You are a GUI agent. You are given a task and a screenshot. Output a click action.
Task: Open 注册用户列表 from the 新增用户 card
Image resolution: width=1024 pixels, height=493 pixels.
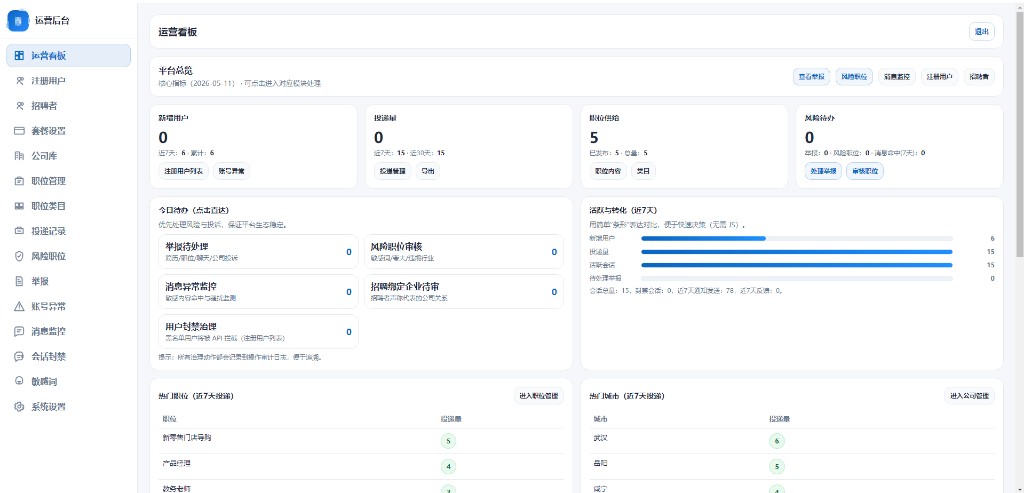click(x=183, y=171)
